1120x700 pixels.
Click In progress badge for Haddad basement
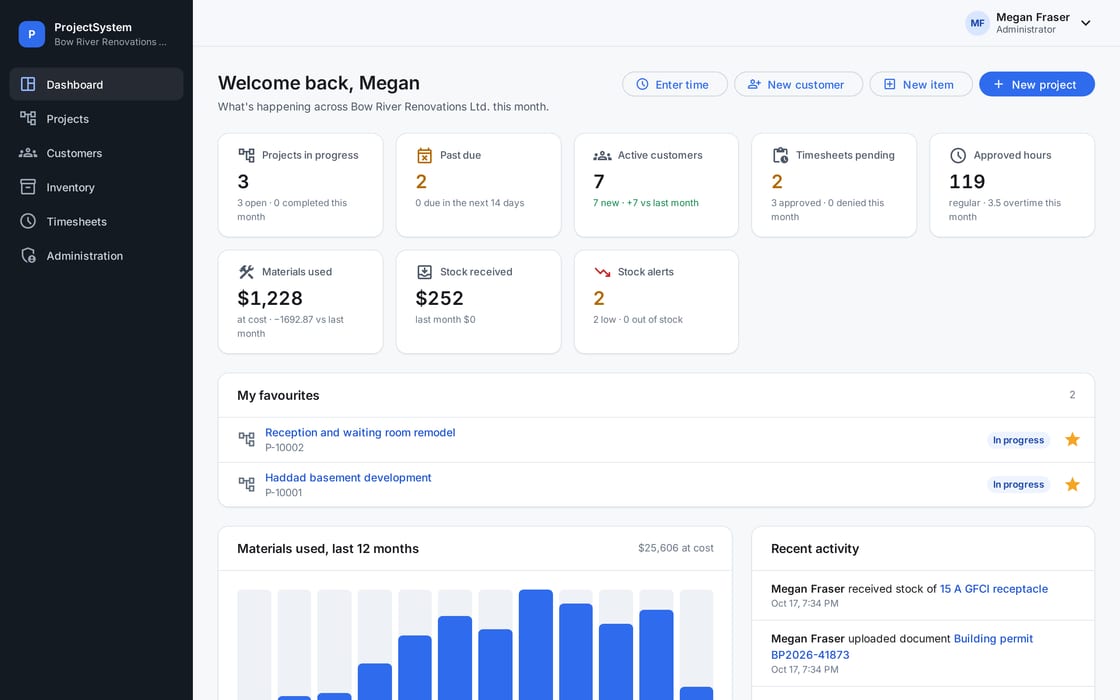point(1018,484)
